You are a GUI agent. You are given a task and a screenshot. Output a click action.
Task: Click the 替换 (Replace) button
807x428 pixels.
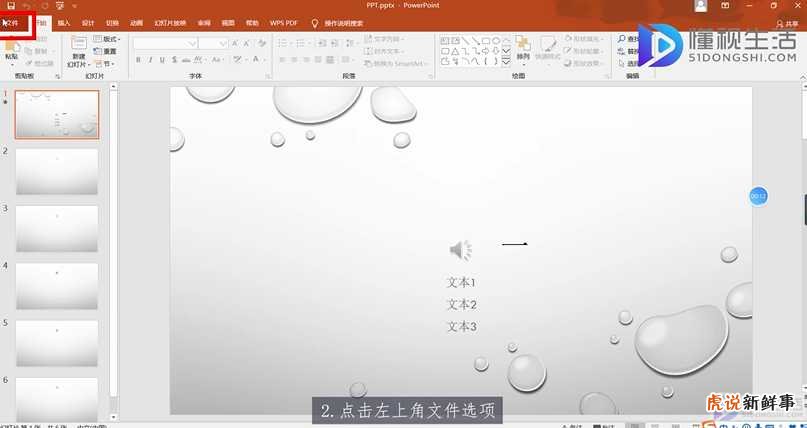629,51
